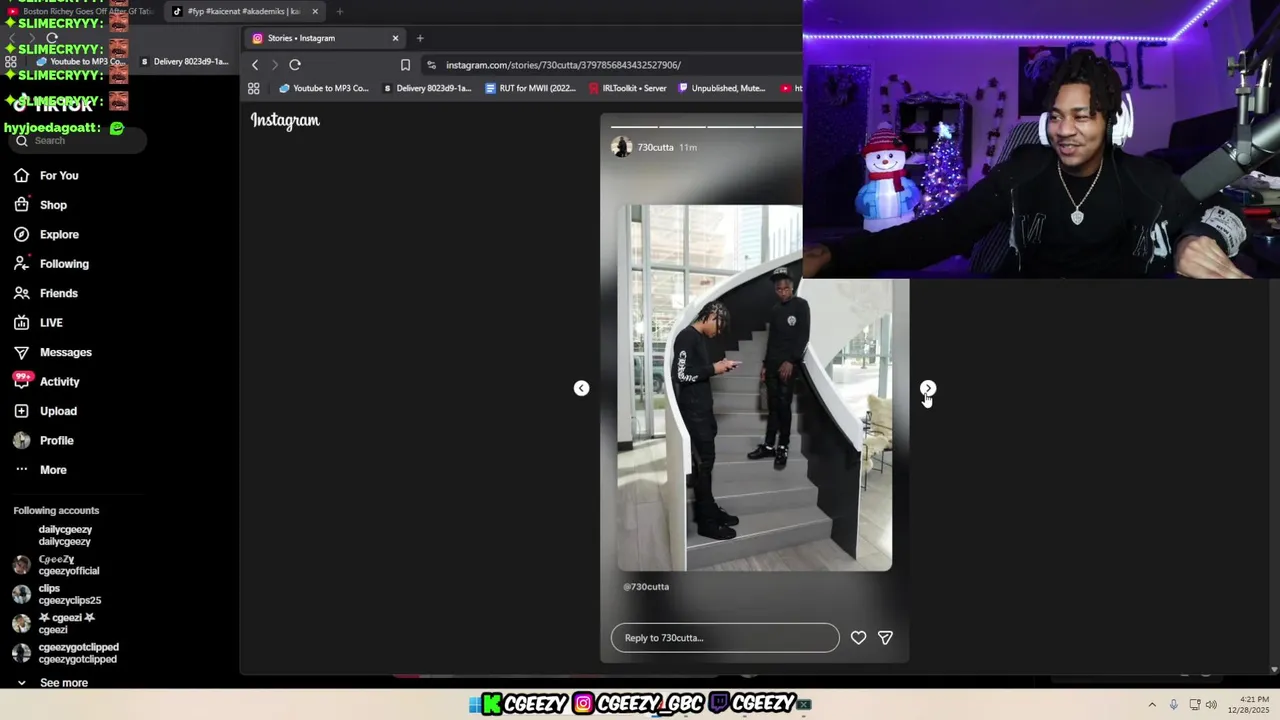
Task: Open cgeezygotclipped following account
Action: (68, 654)
